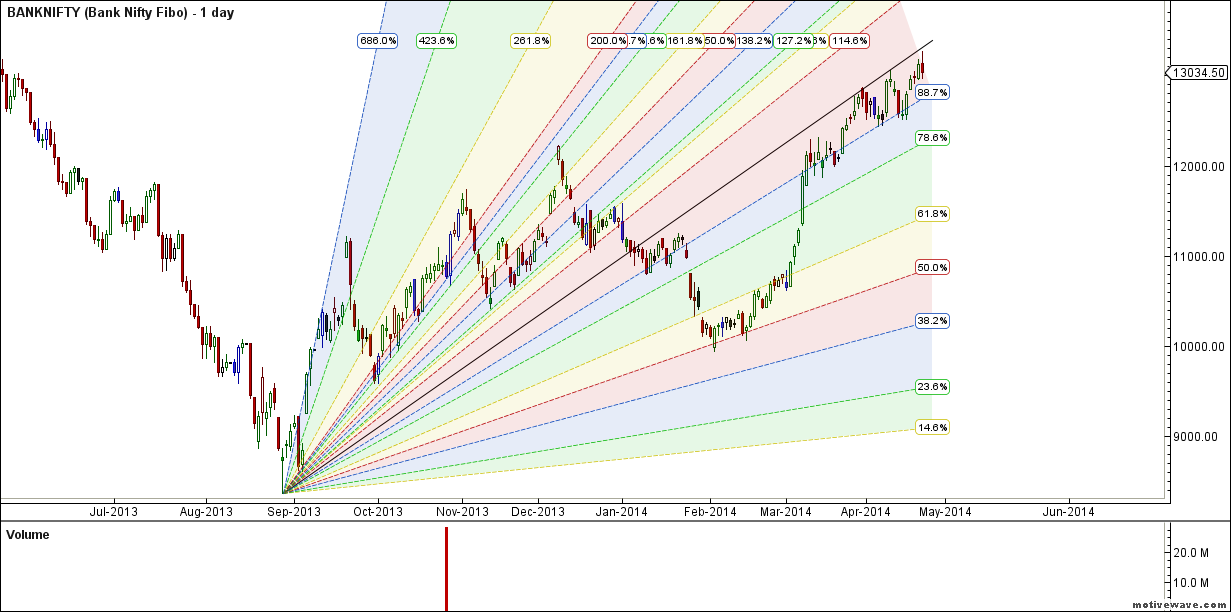Click the BANKNIFTY chart title text
The image size is (1231, 612).
pos(120,13)
